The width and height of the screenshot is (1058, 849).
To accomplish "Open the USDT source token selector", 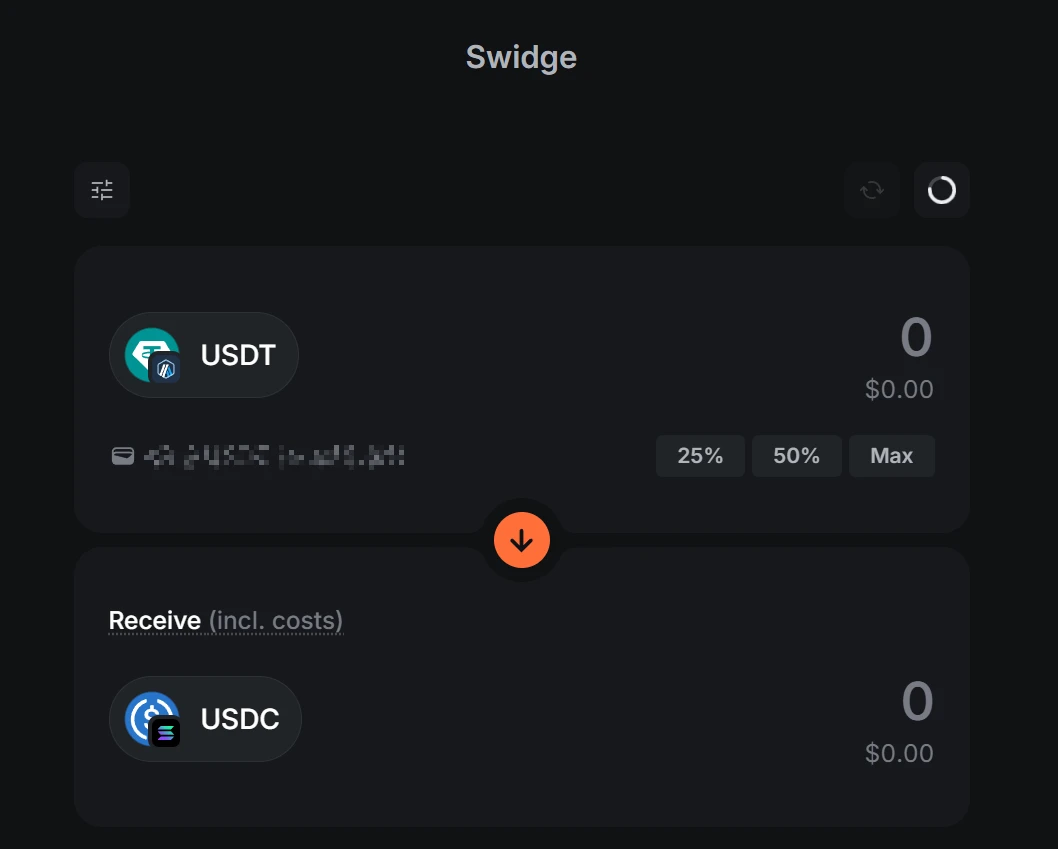I will click(237, 355).
